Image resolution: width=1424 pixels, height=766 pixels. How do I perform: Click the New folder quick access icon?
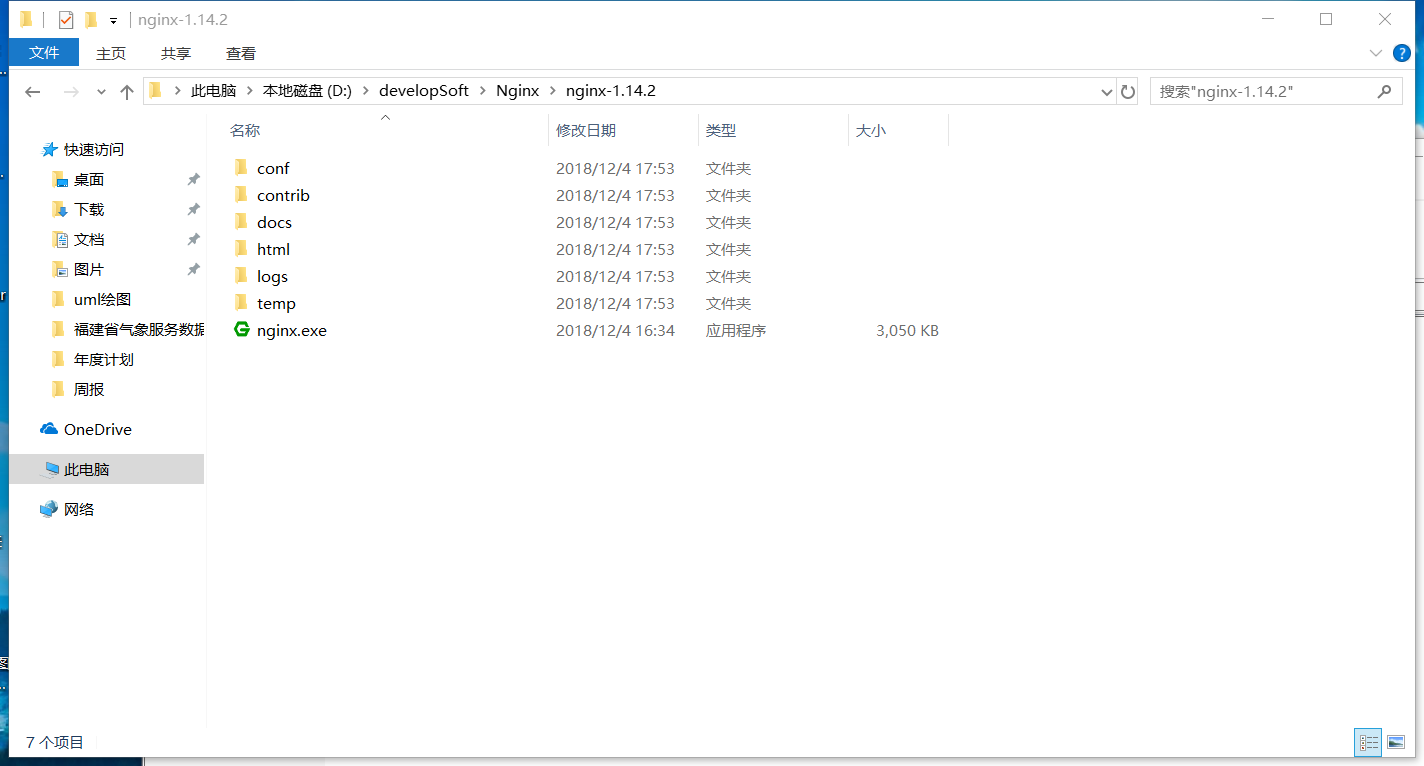click(x=91, y=20)
